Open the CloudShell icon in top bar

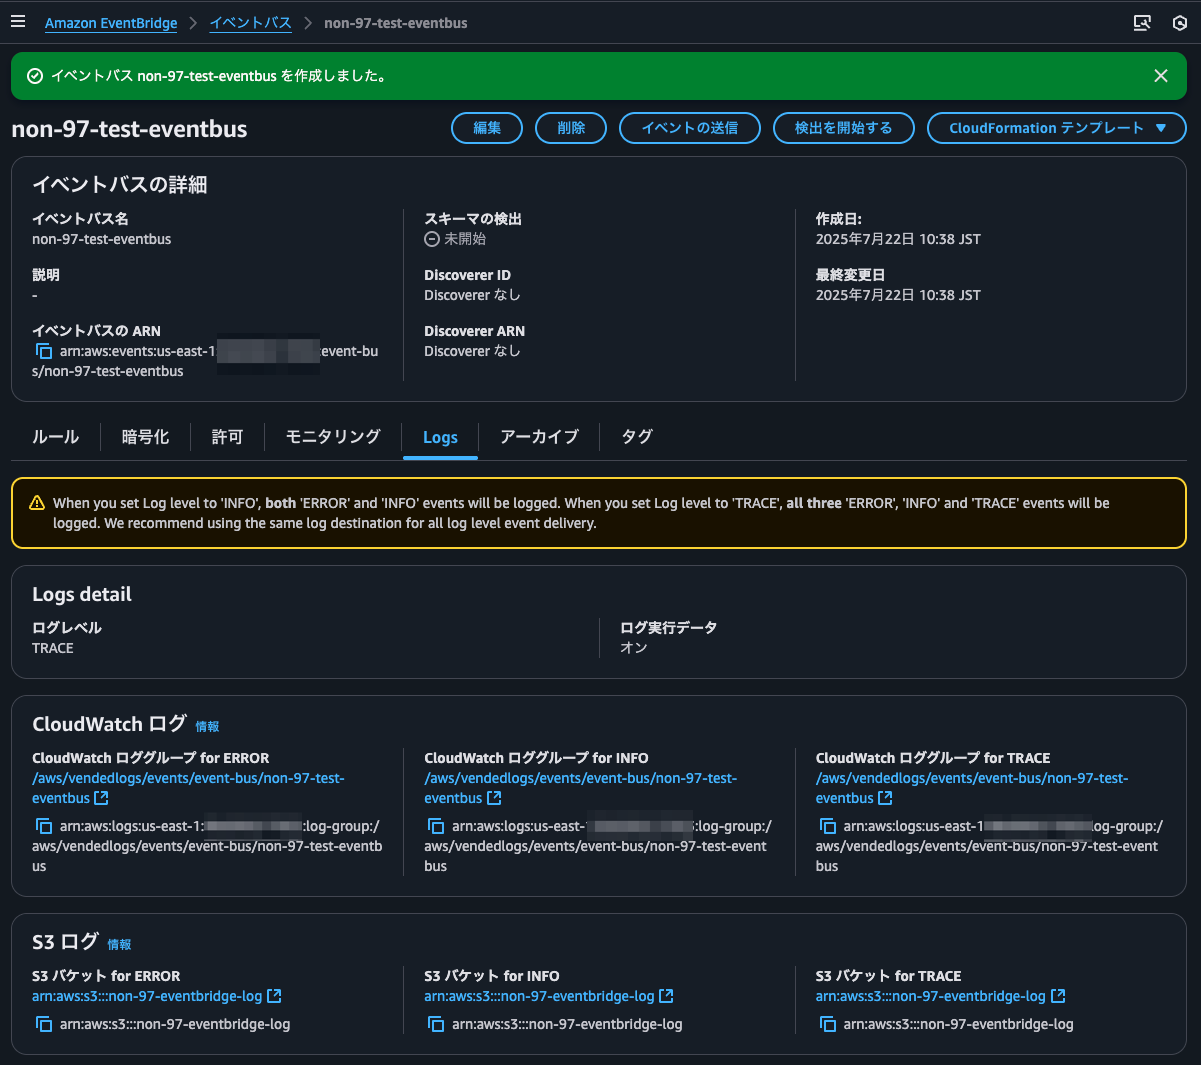click(x=1142, y=23)
